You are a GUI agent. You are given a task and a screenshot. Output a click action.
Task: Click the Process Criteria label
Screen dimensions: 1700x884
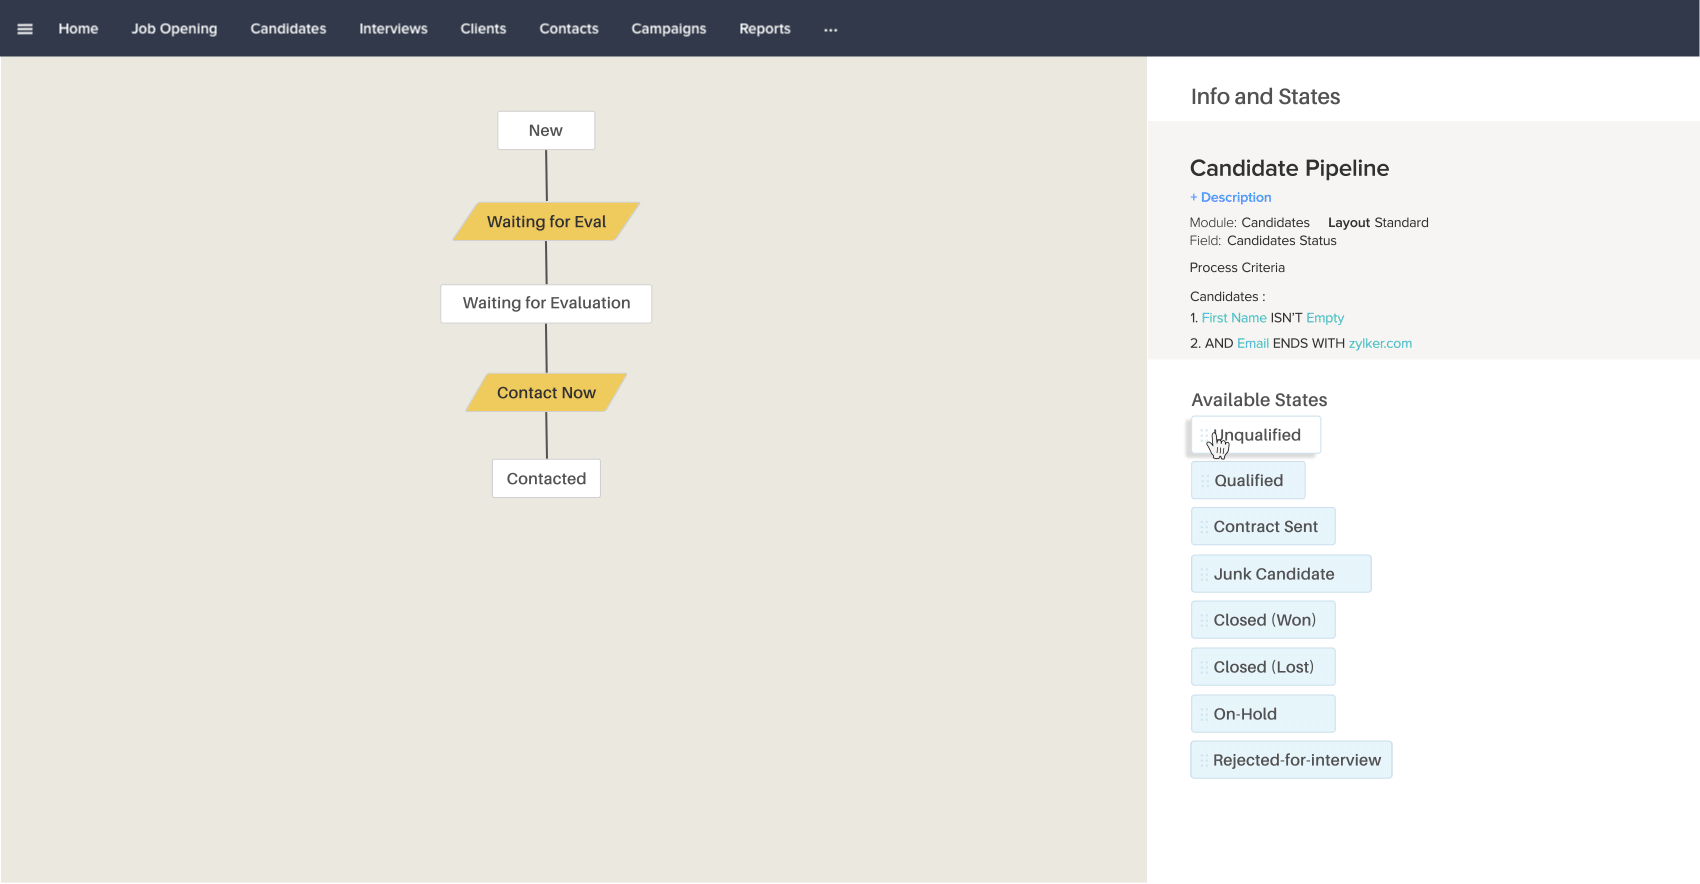1237,268
